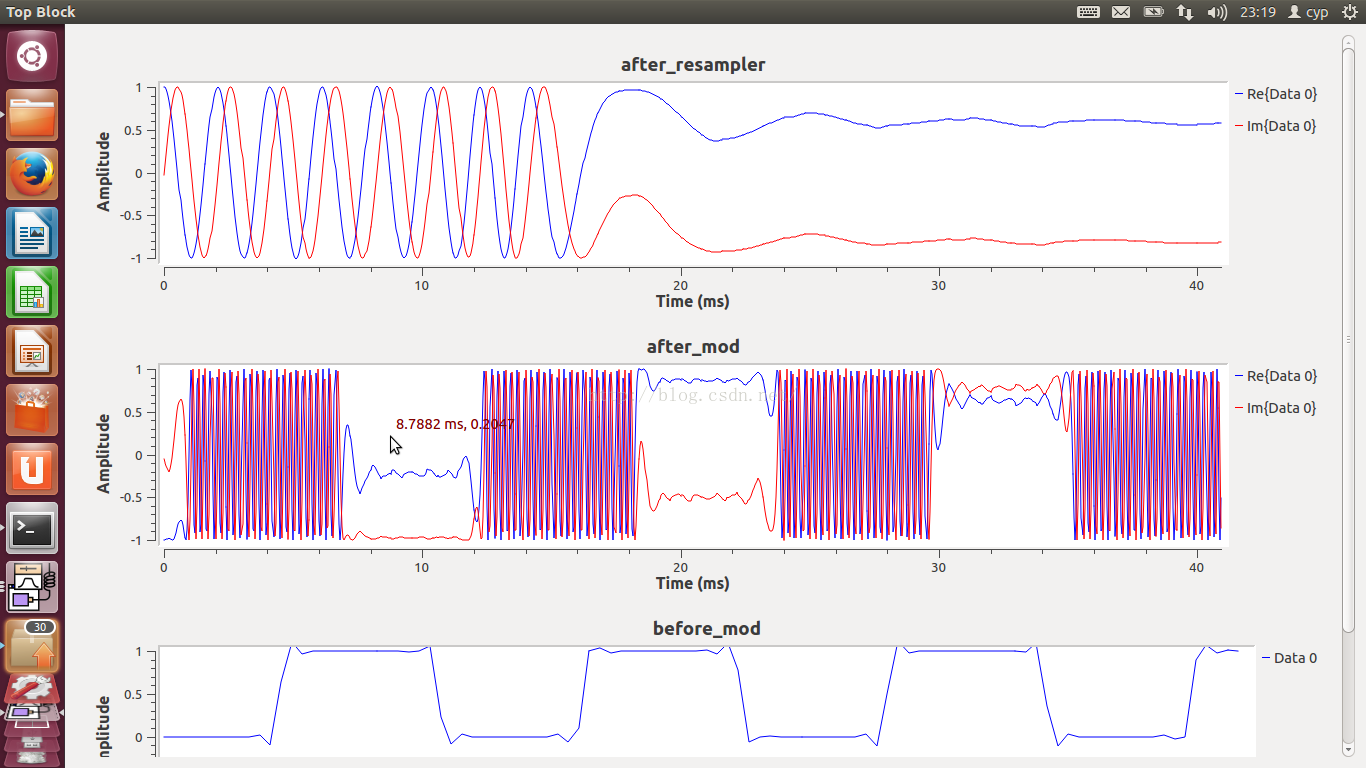Start LibreOffice Impress from the launcher
This screenshot has width=1366, height=768.
pyautogui.click(x=32, y=352)
